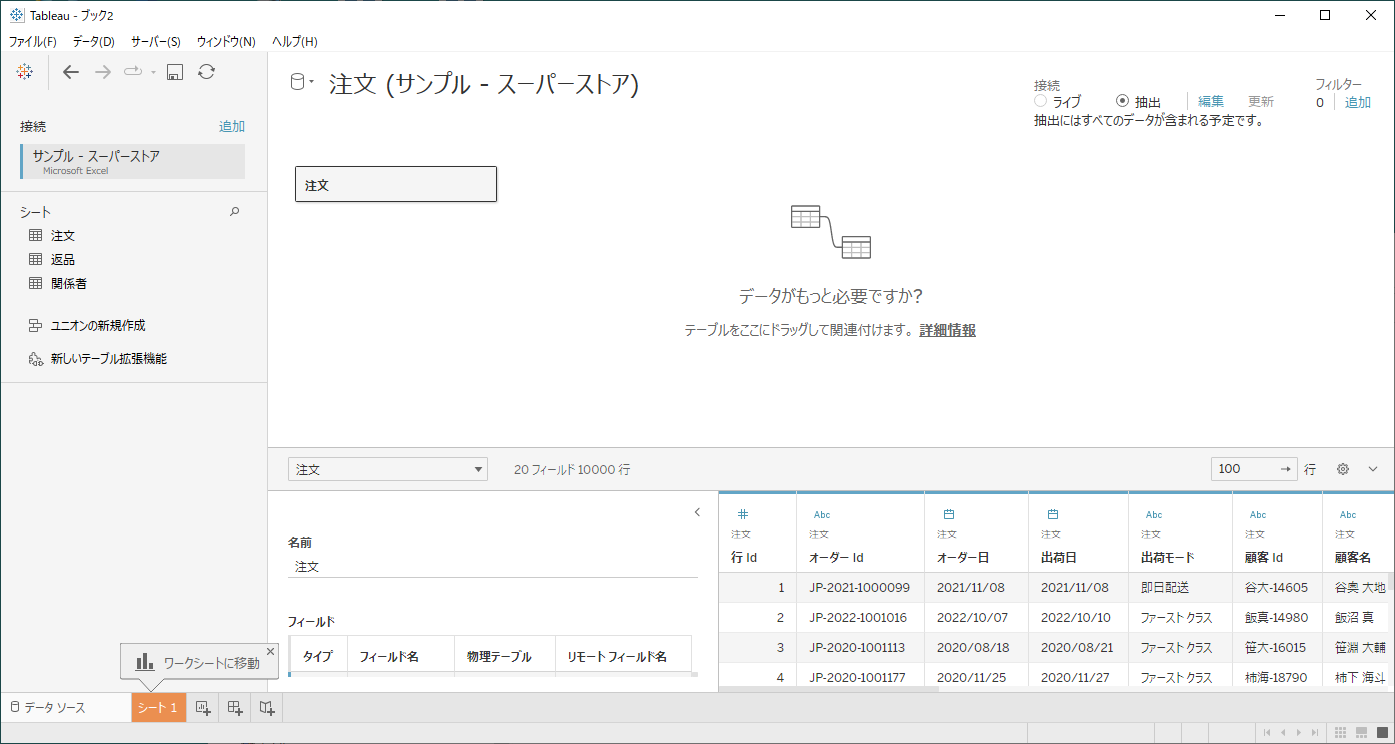Click the 更新 extract link
This screenshot has width=1395, height=744.
1261,101
